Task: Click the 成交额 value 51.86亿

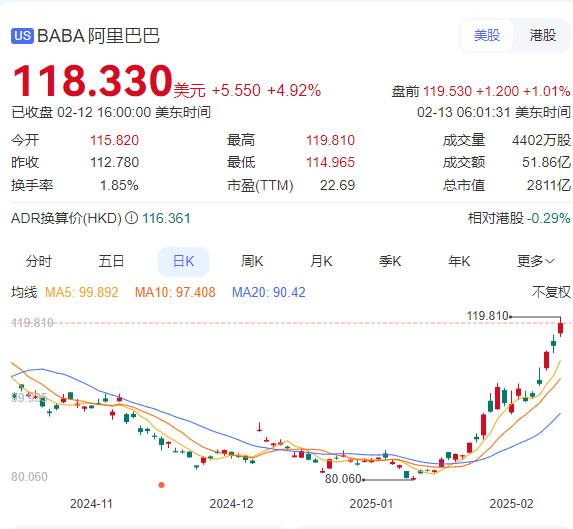Action: pos(546,162)
